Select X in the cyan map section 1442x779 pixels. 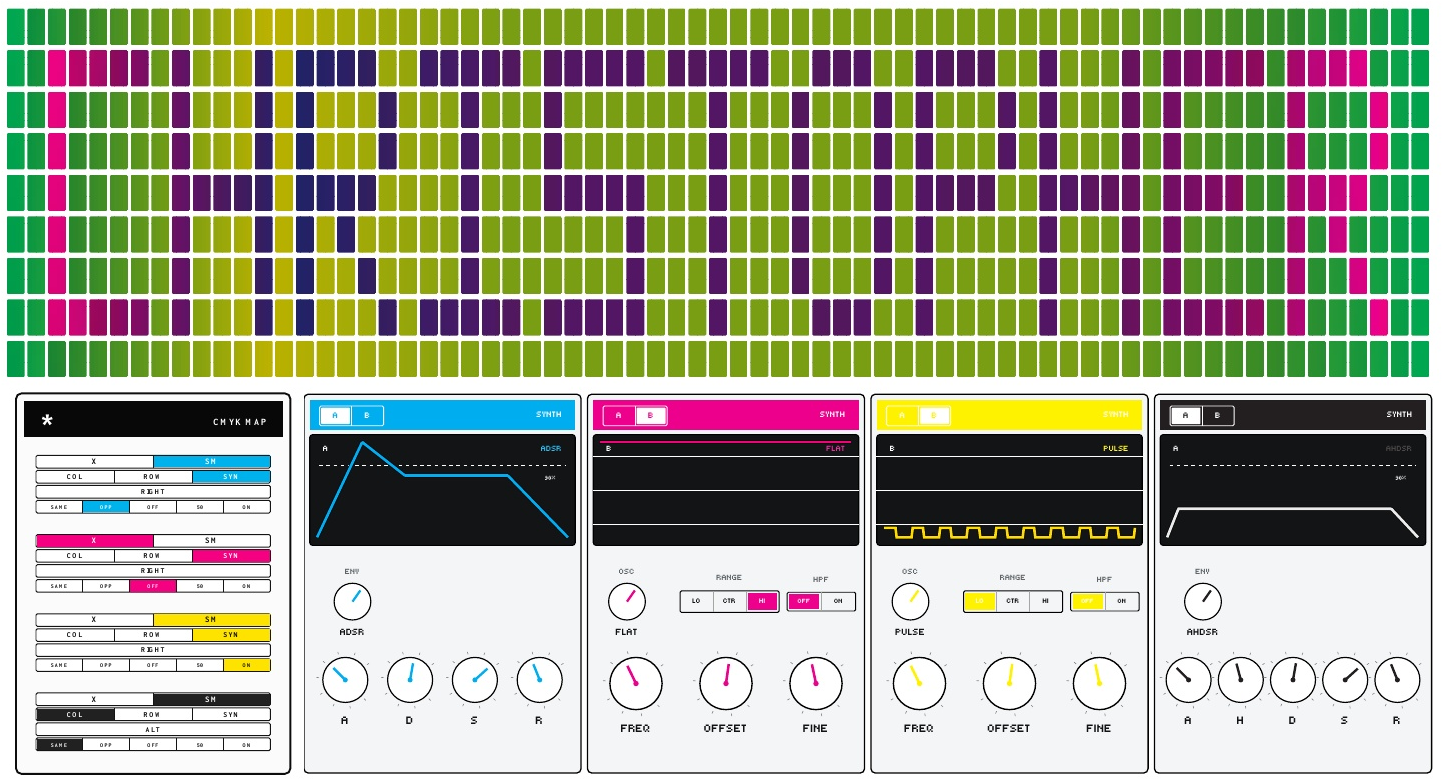pyautogui.click(x=94, y=462)
